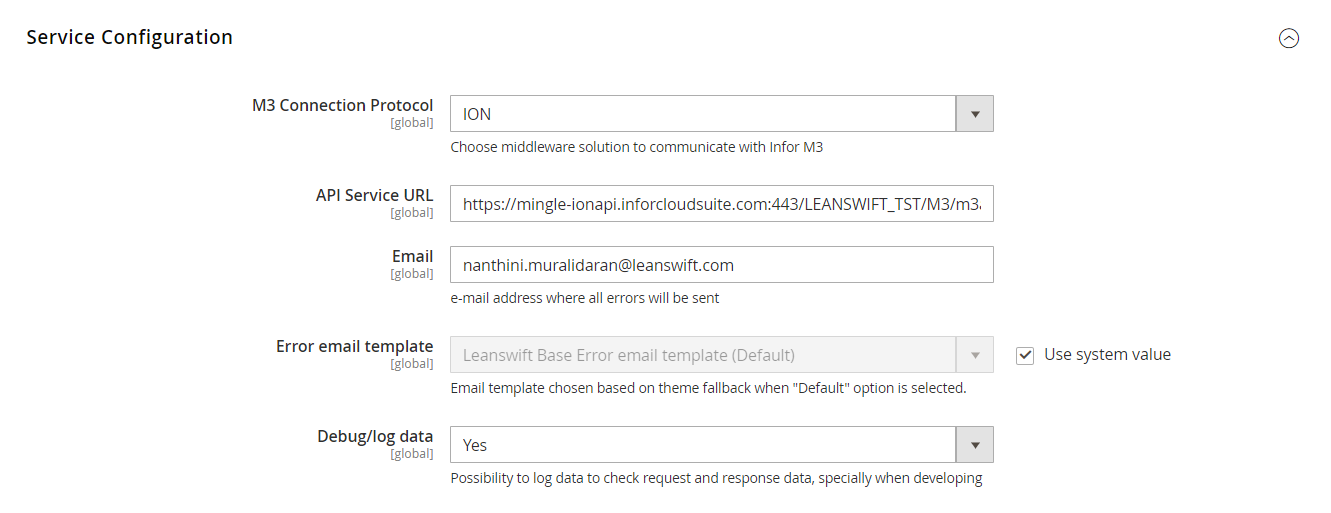Click the "Possibility to log data" help note
This screenshot has width=1331, height=513.
tap(716, 478)
